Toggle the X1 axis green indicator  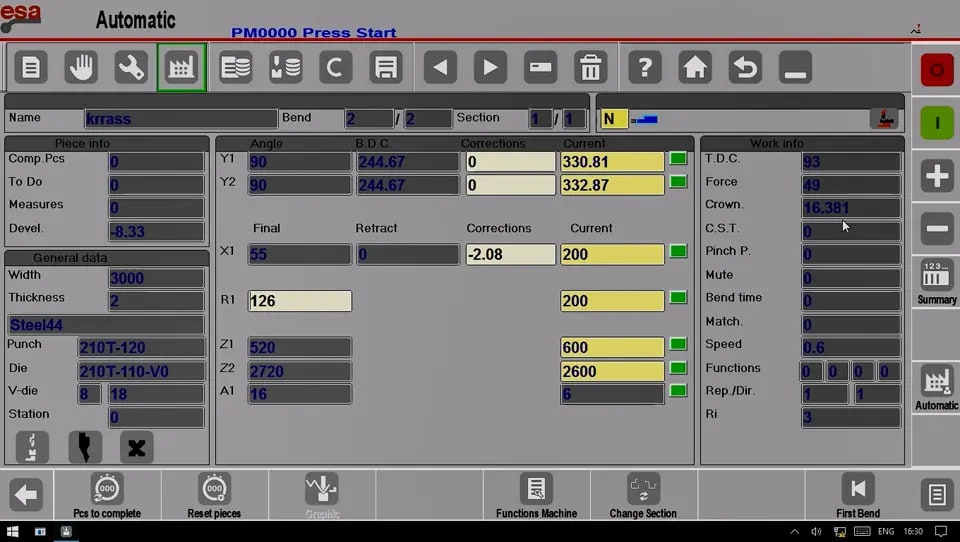tap(678, 251)
